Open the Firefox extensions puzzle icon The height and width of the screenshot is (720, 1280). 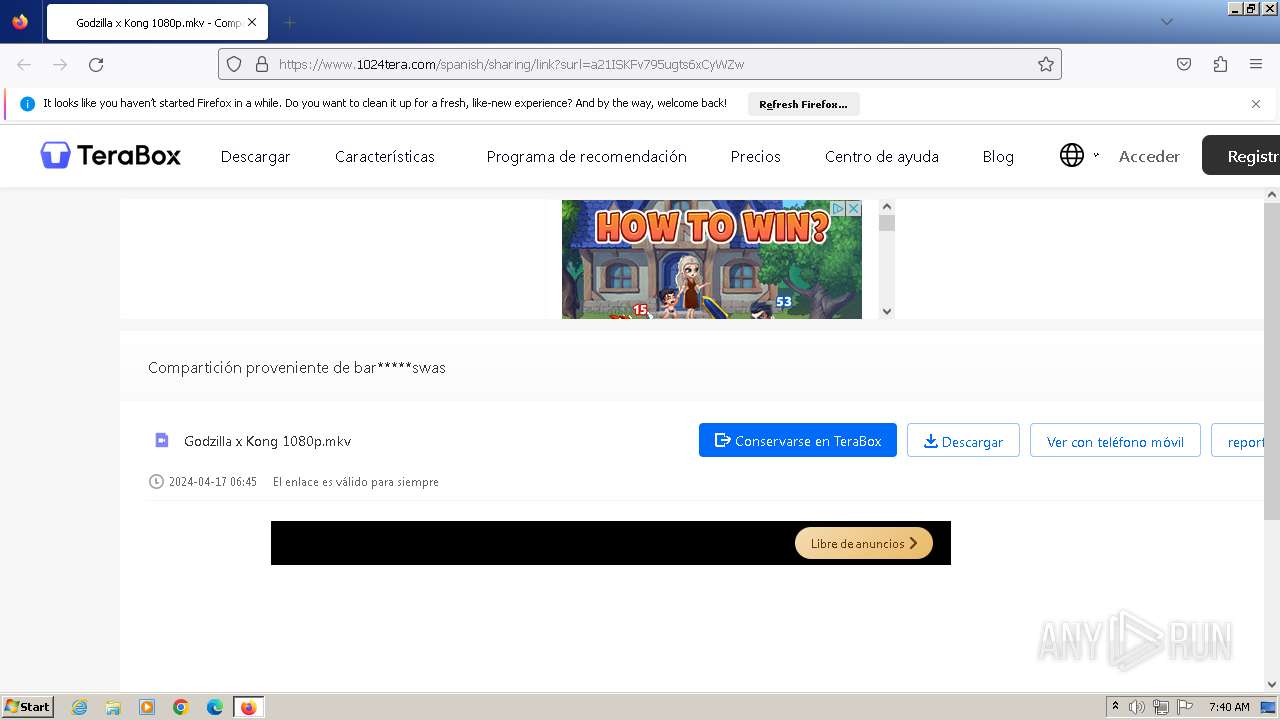tap(1220, 64)
